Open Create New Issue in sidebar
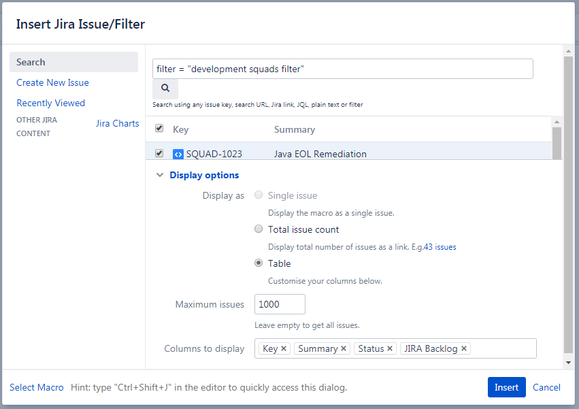This screenshot has width=579, height=409. pyautogui.click(x=52, y=83)
